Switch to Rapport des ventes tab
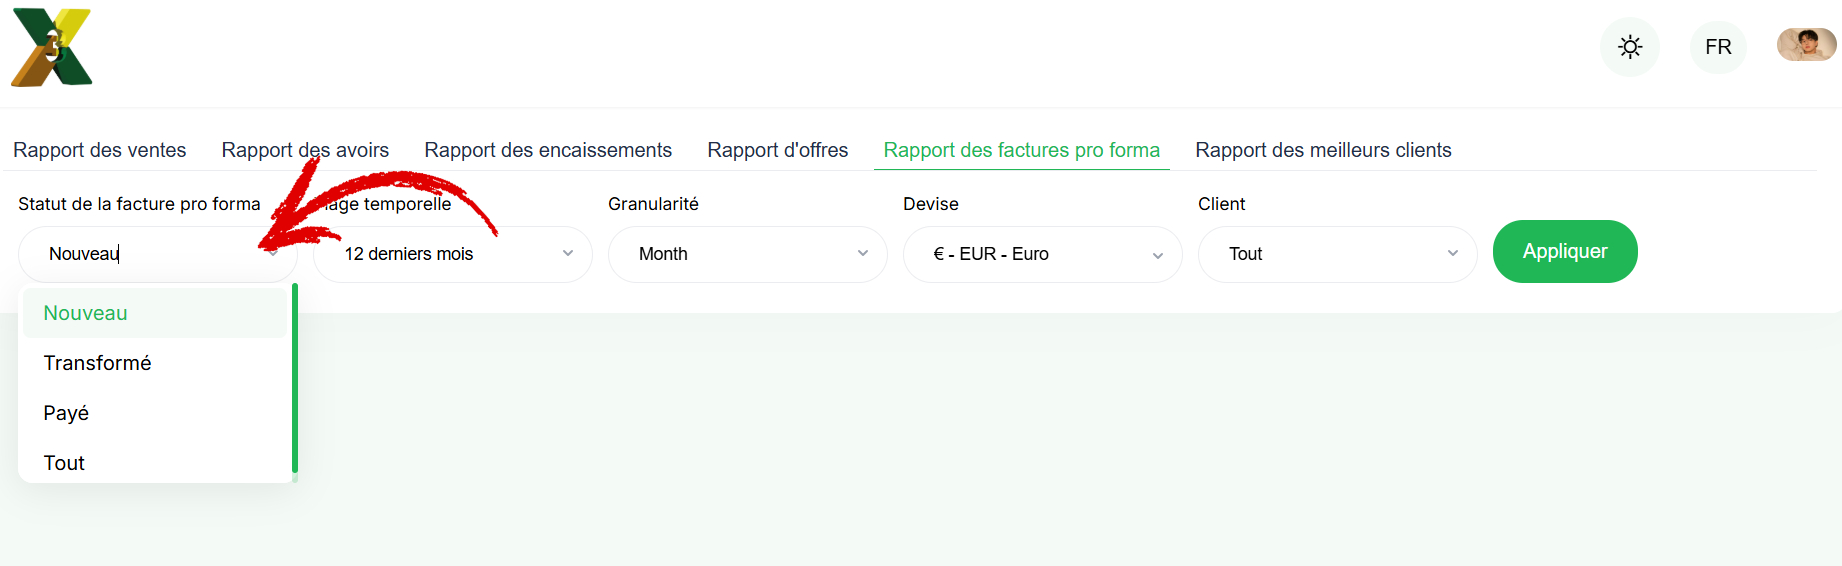 click(100, 150)
